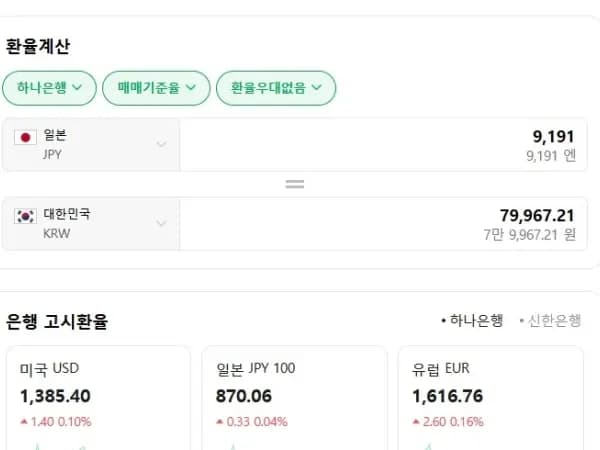Click the equals sign swap icon
Image resolution: width=600 pixels, height=450 pixels.
tap(295, 184)
